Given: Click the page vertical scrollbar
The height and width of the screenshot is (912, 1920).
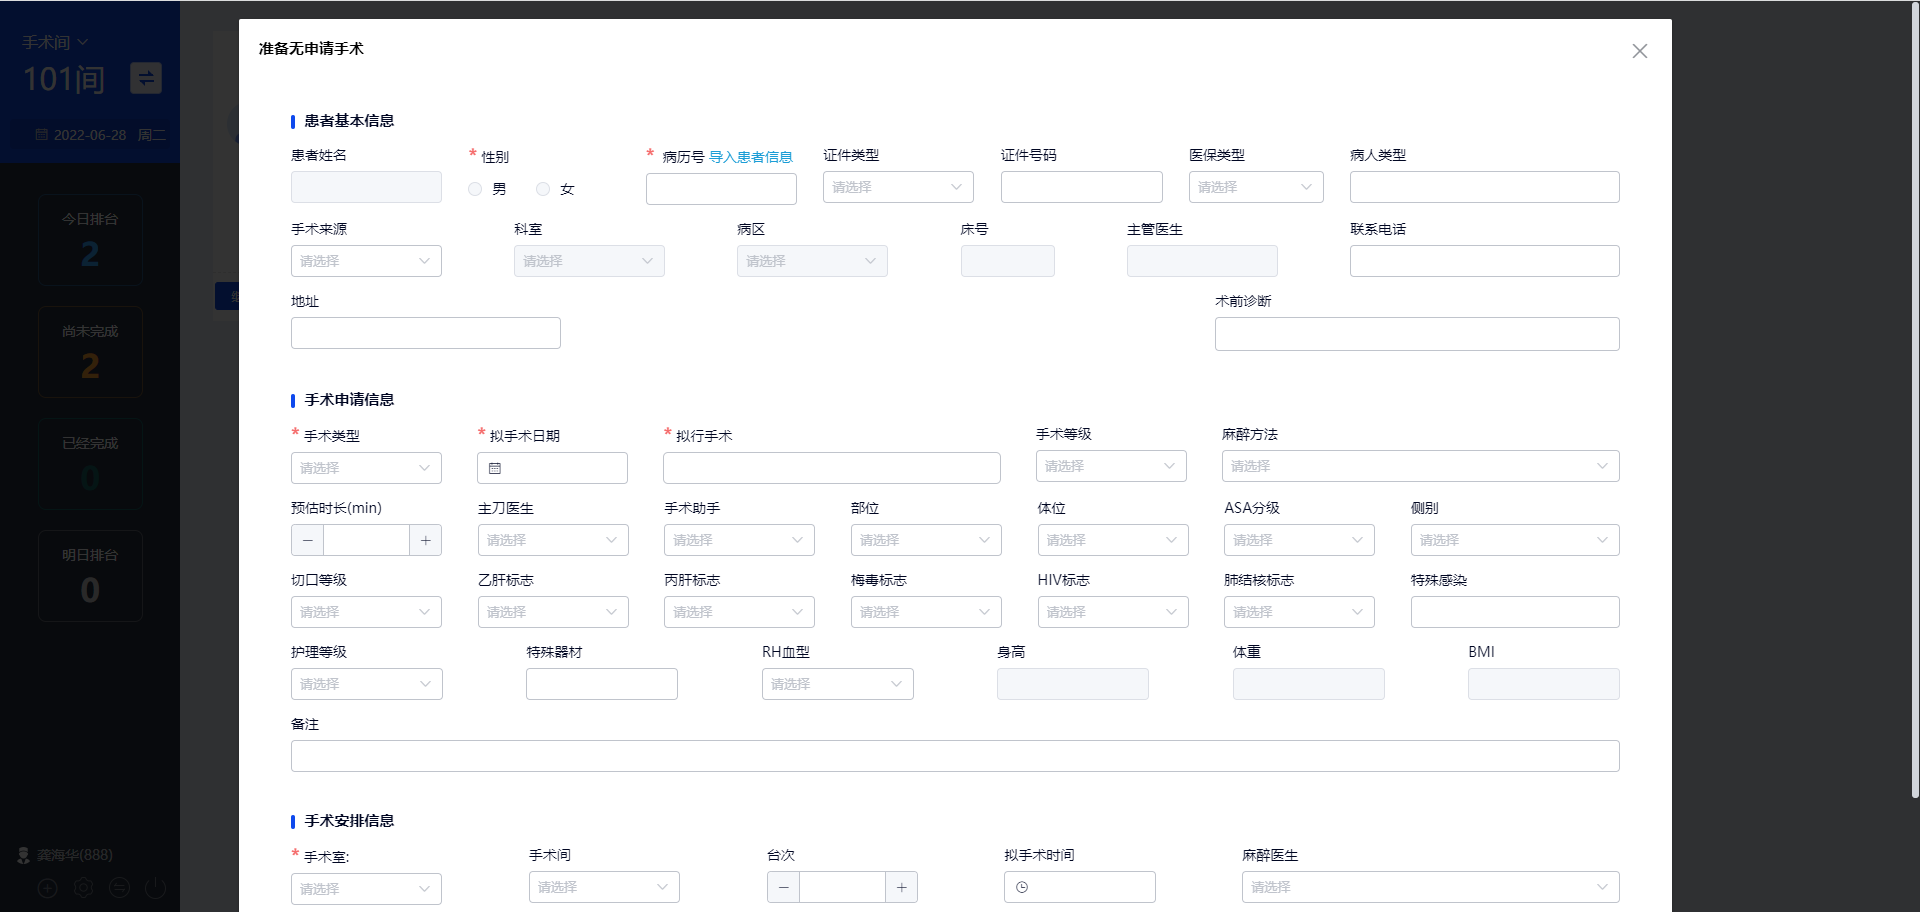Looking at the screenshot, I should [x=1915, y=400].
